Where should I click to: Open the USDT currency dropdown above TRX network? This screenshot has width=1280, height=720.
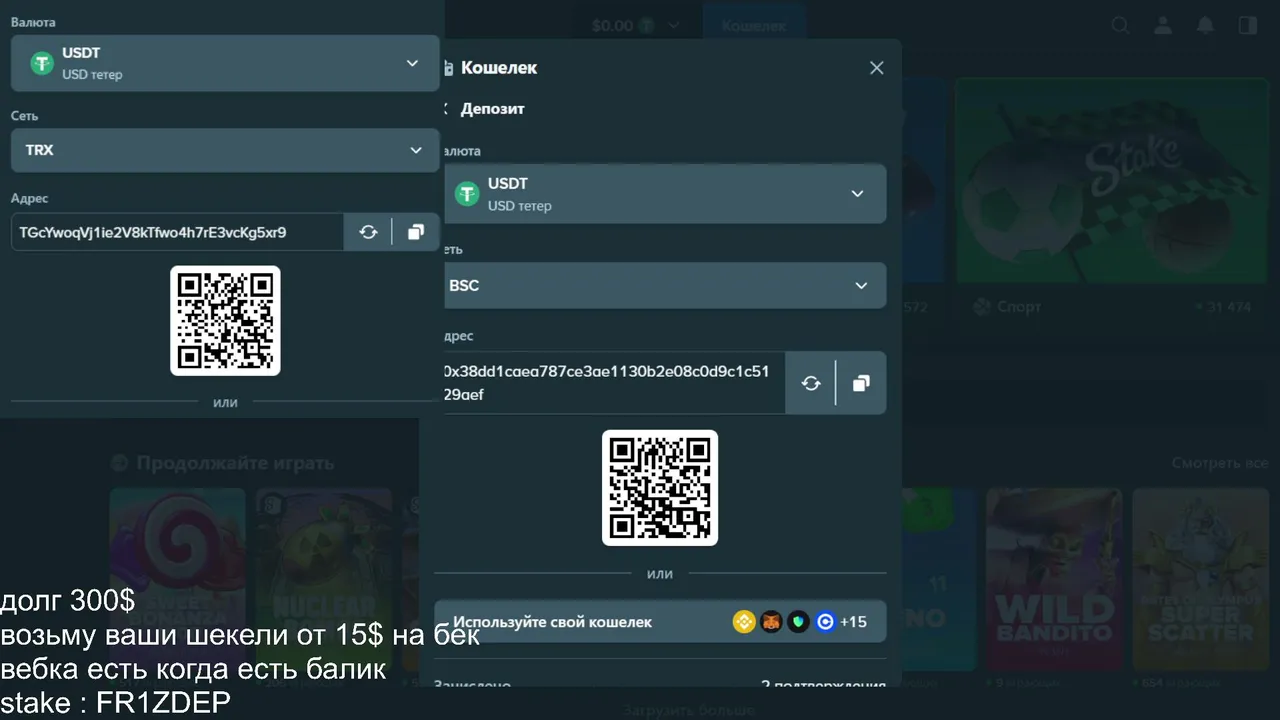pyautogui.click(x=225, y=63)
